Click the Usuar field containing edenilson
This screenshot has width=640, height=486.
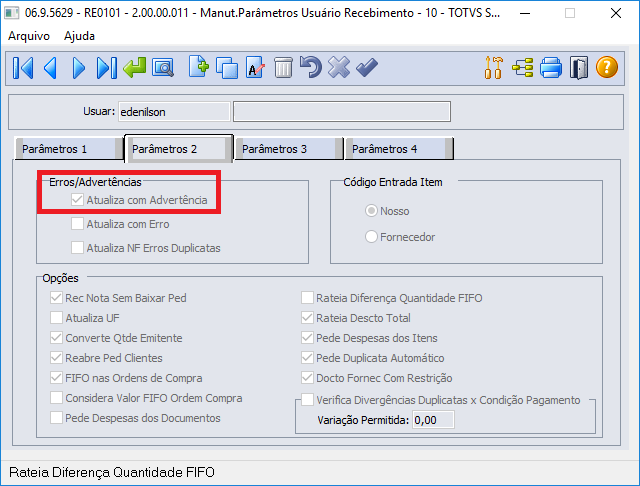pyautogui.click(x=174, y=111)
